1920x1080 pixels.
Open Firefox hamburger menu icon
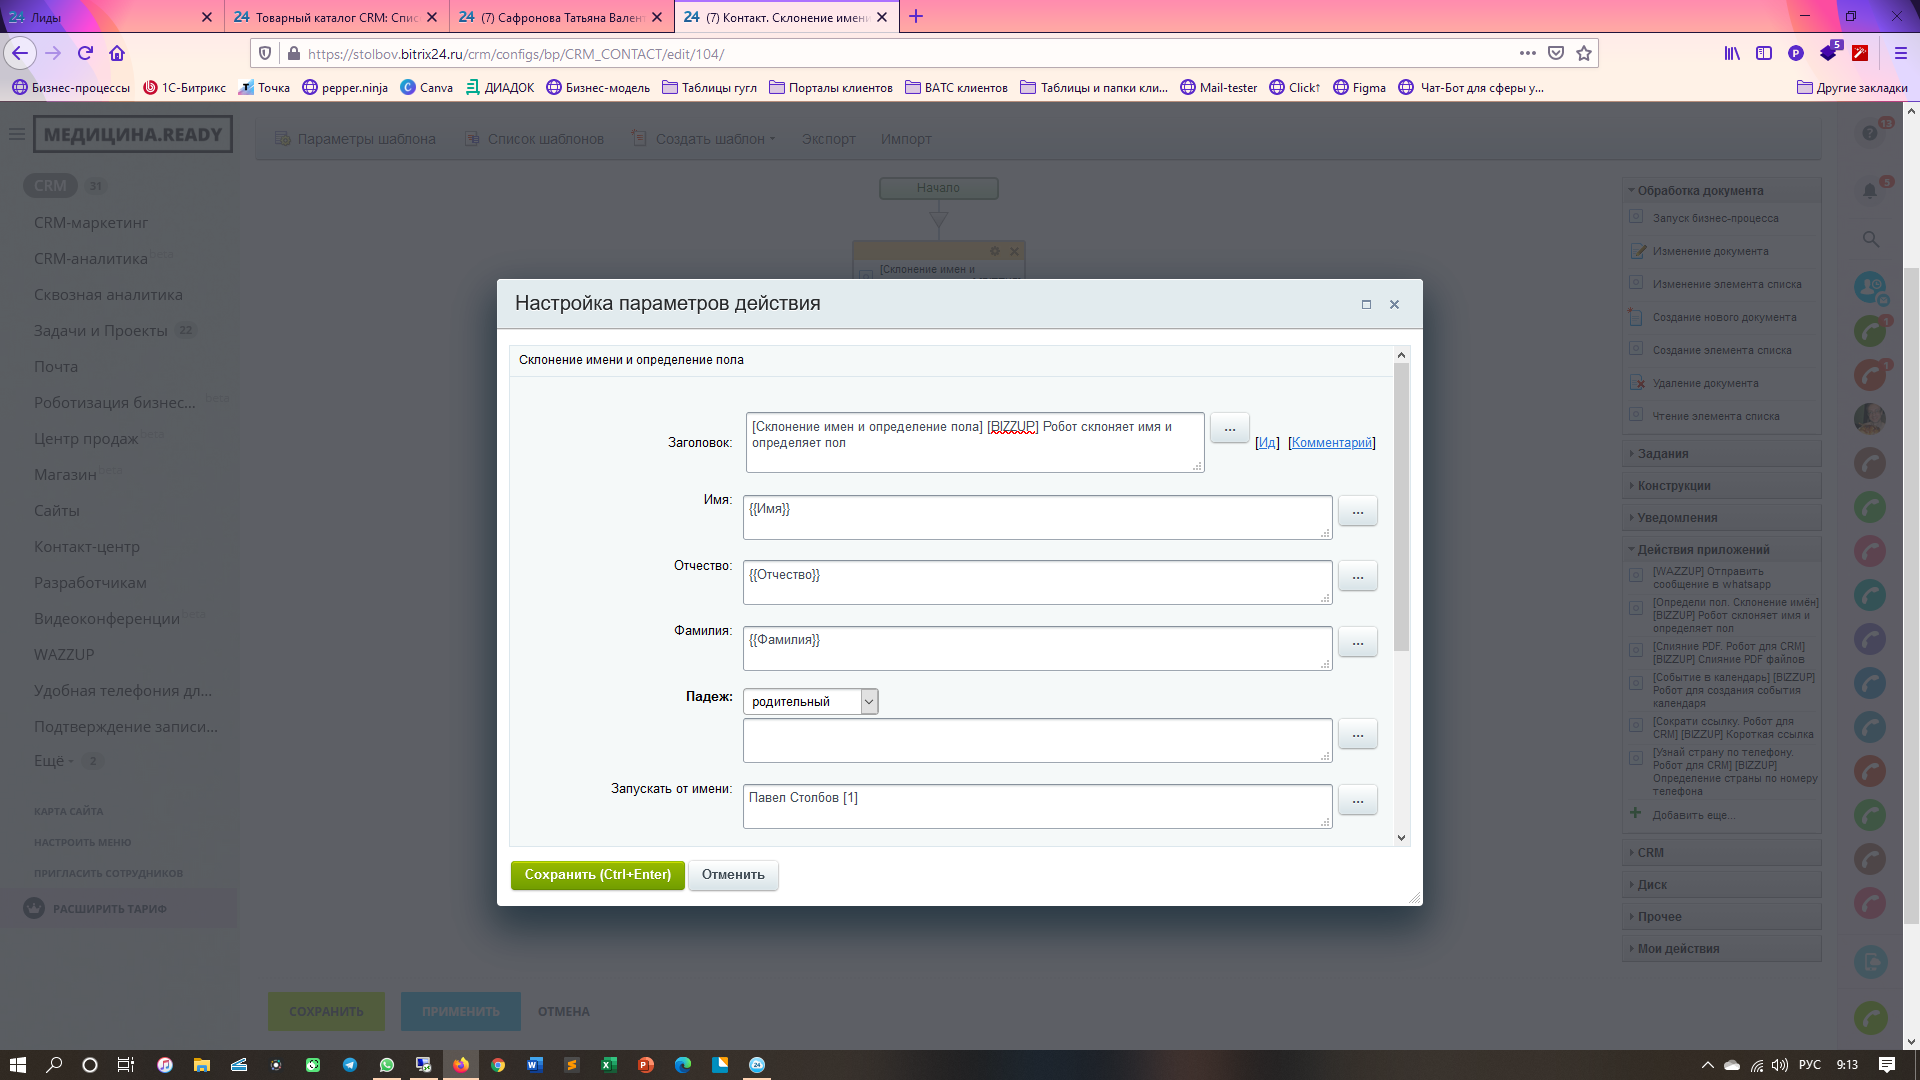click(x=1901, y=53)
